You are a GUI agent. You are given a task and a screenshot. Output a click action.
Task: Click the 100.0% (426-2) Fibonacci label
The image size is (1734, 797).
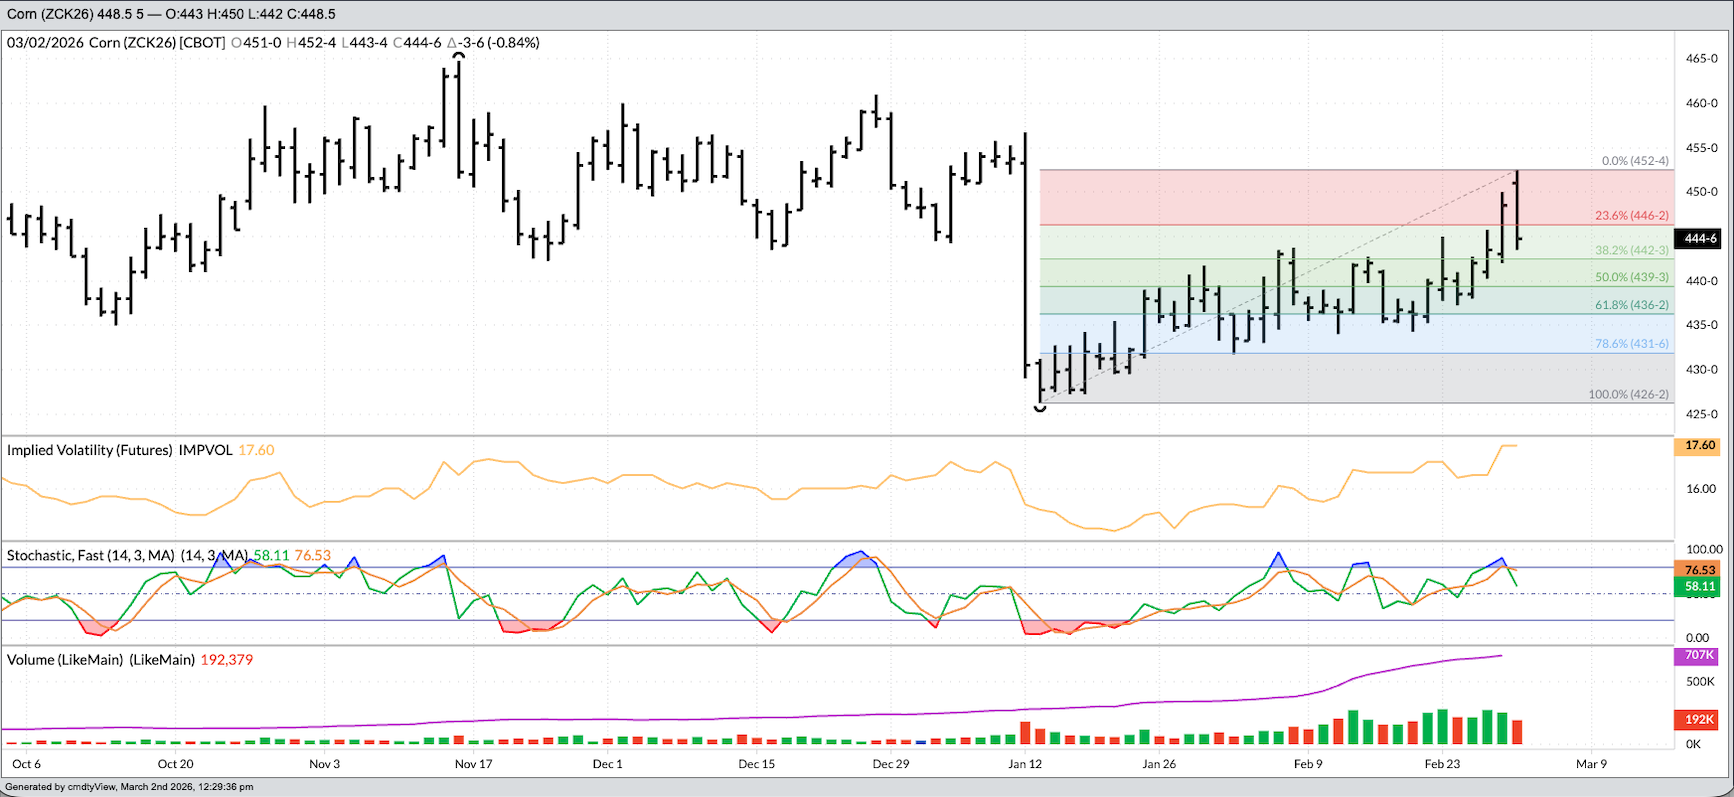(x=1628, y=394)
